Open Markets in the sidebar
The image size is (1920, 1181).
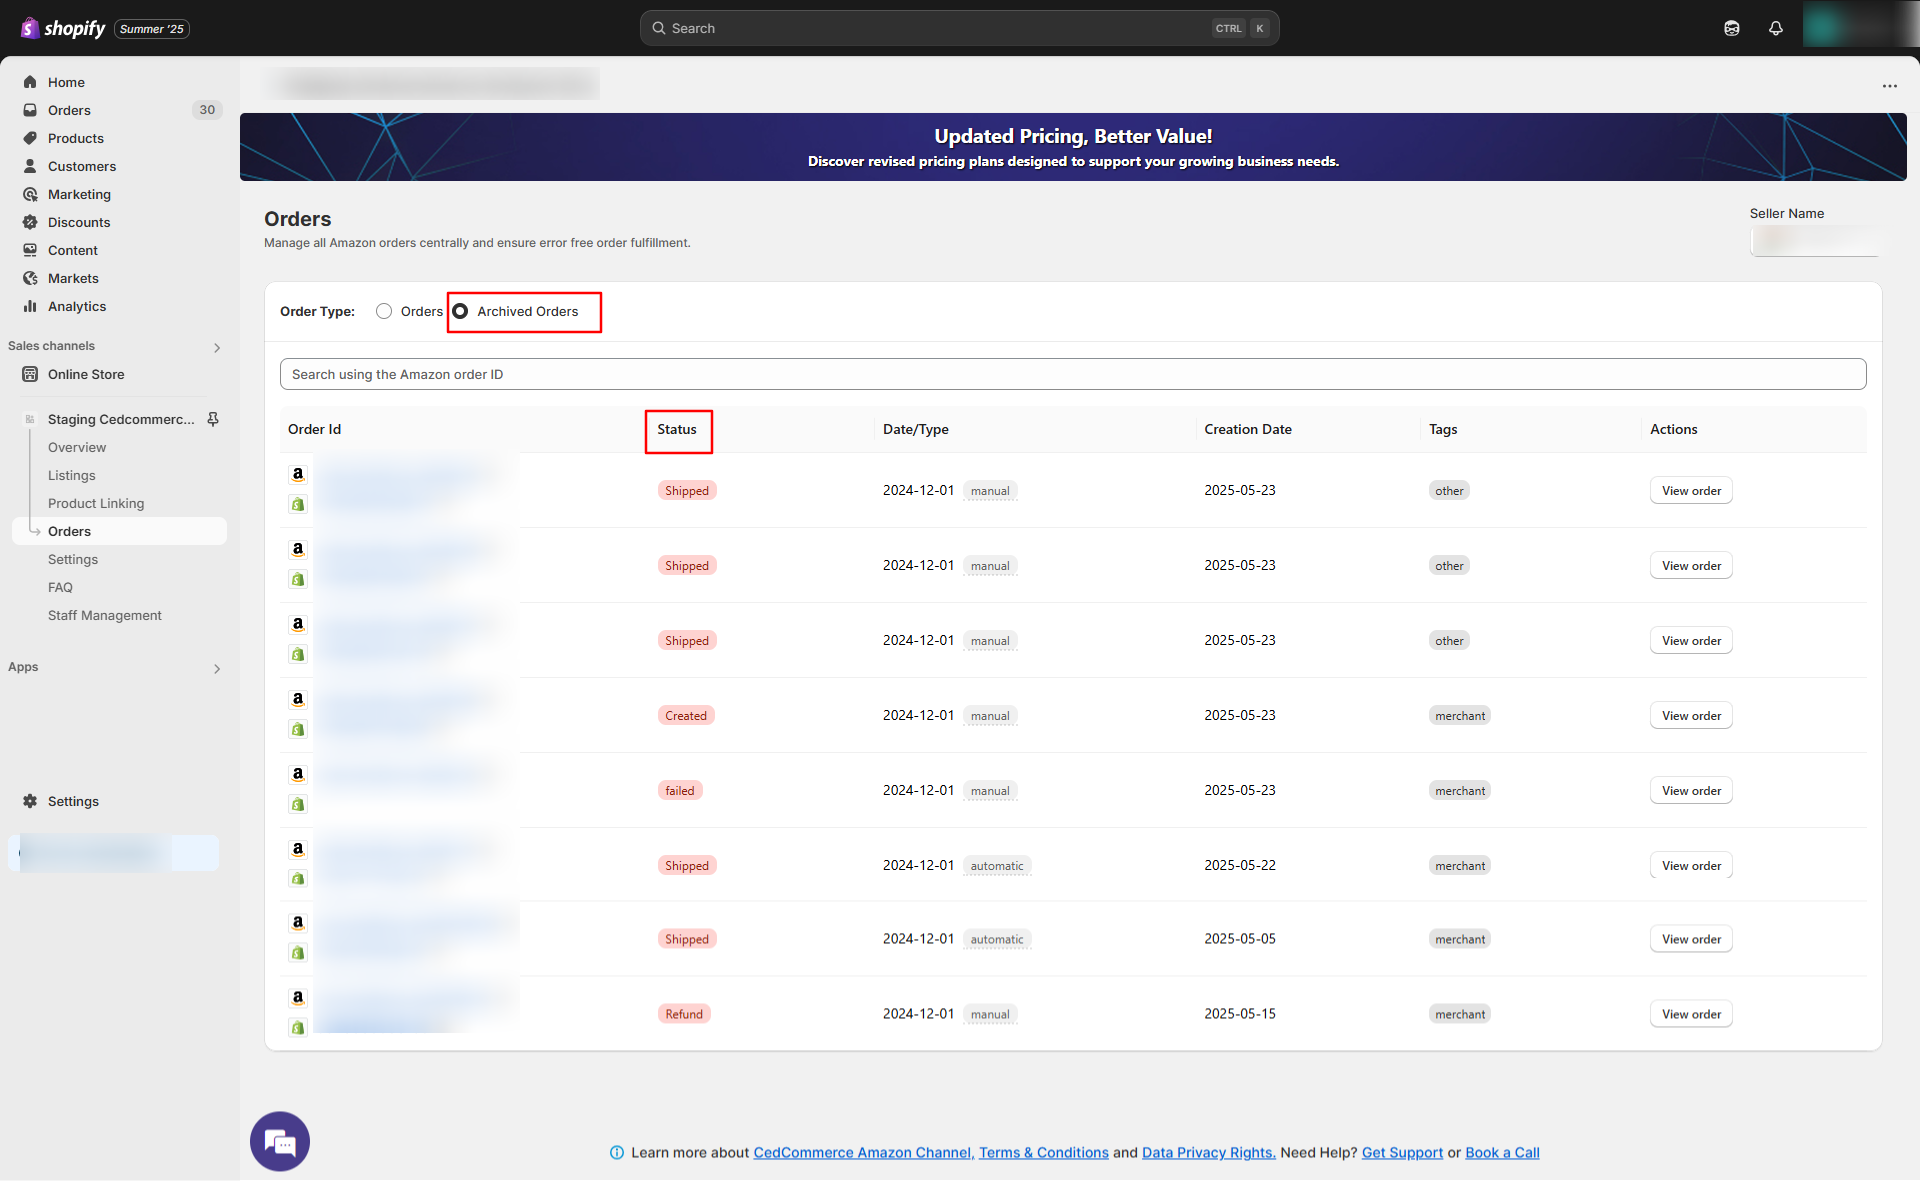point(73,278)
